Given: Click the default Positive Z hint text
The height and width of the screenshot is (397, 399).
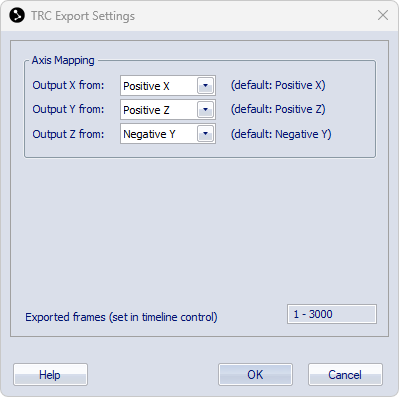Looking at the screenshot, I should [x=278, y=109].
